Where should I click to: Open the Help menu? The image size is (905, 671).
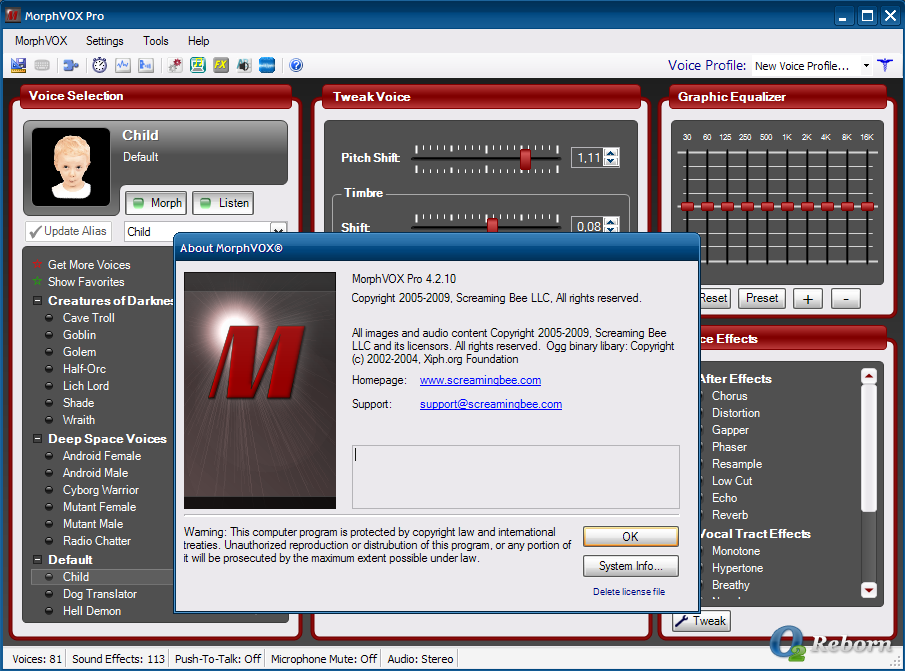click(199, 41)
